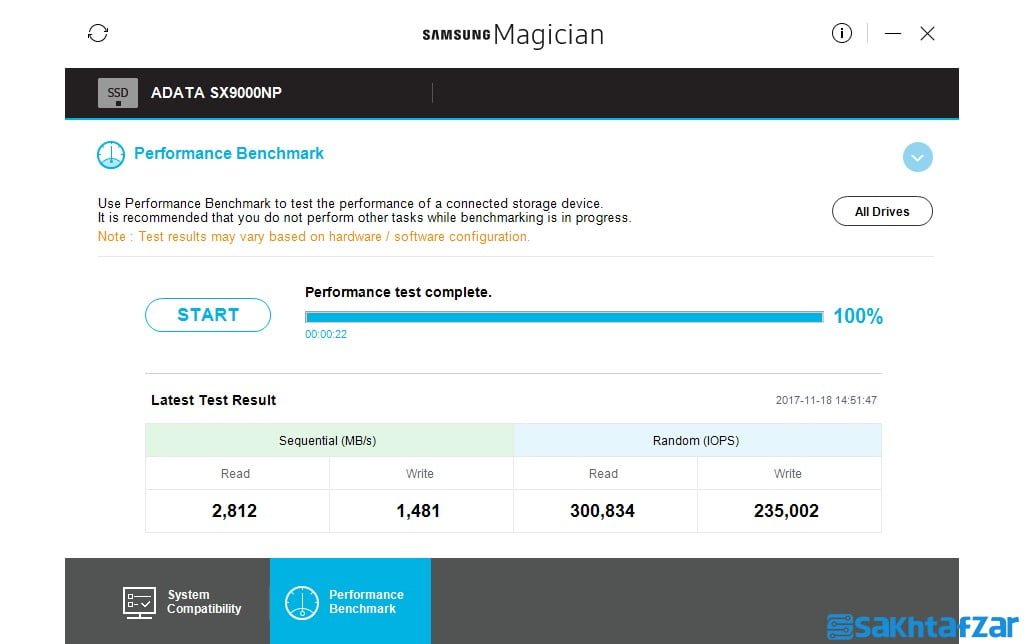Minimize the Samsung Magician window
The width and height of the screenshot is (1024, 644).
tap(893, 34)
